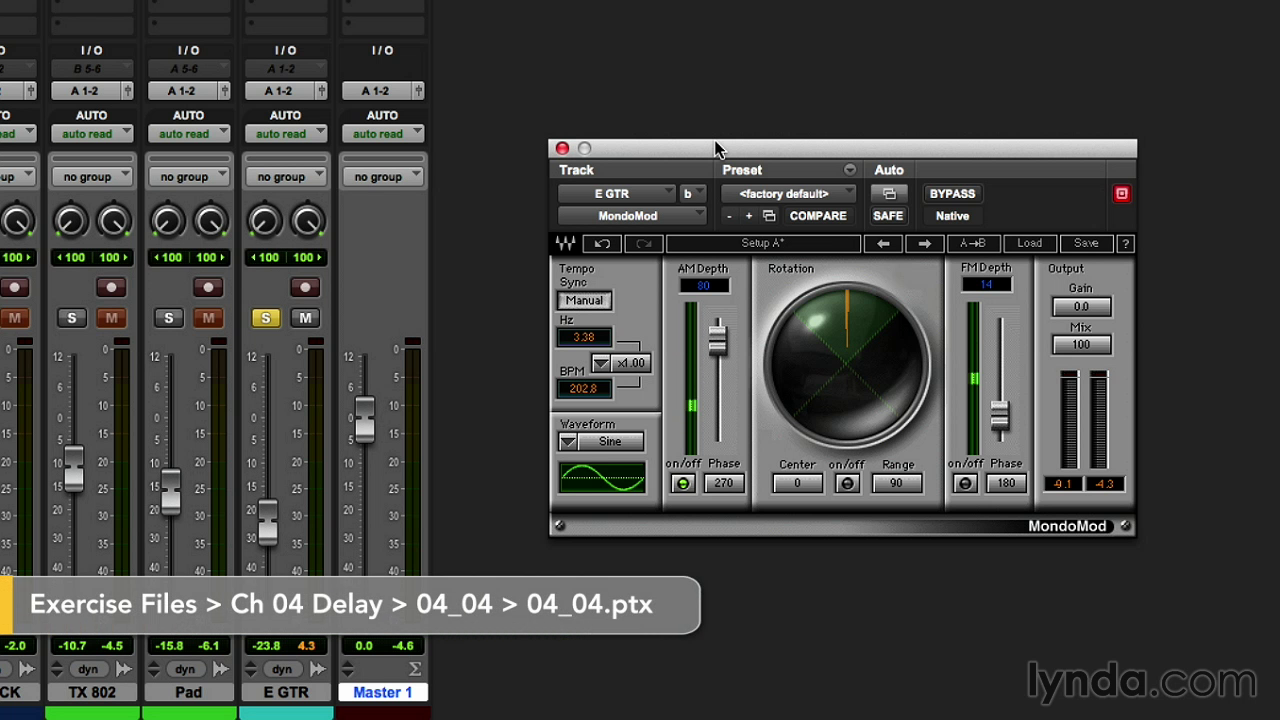The height and width of the screenshot is (720, 1280).
Task: Open TX 802 track type selector arrows
Action: coord(57,669)
